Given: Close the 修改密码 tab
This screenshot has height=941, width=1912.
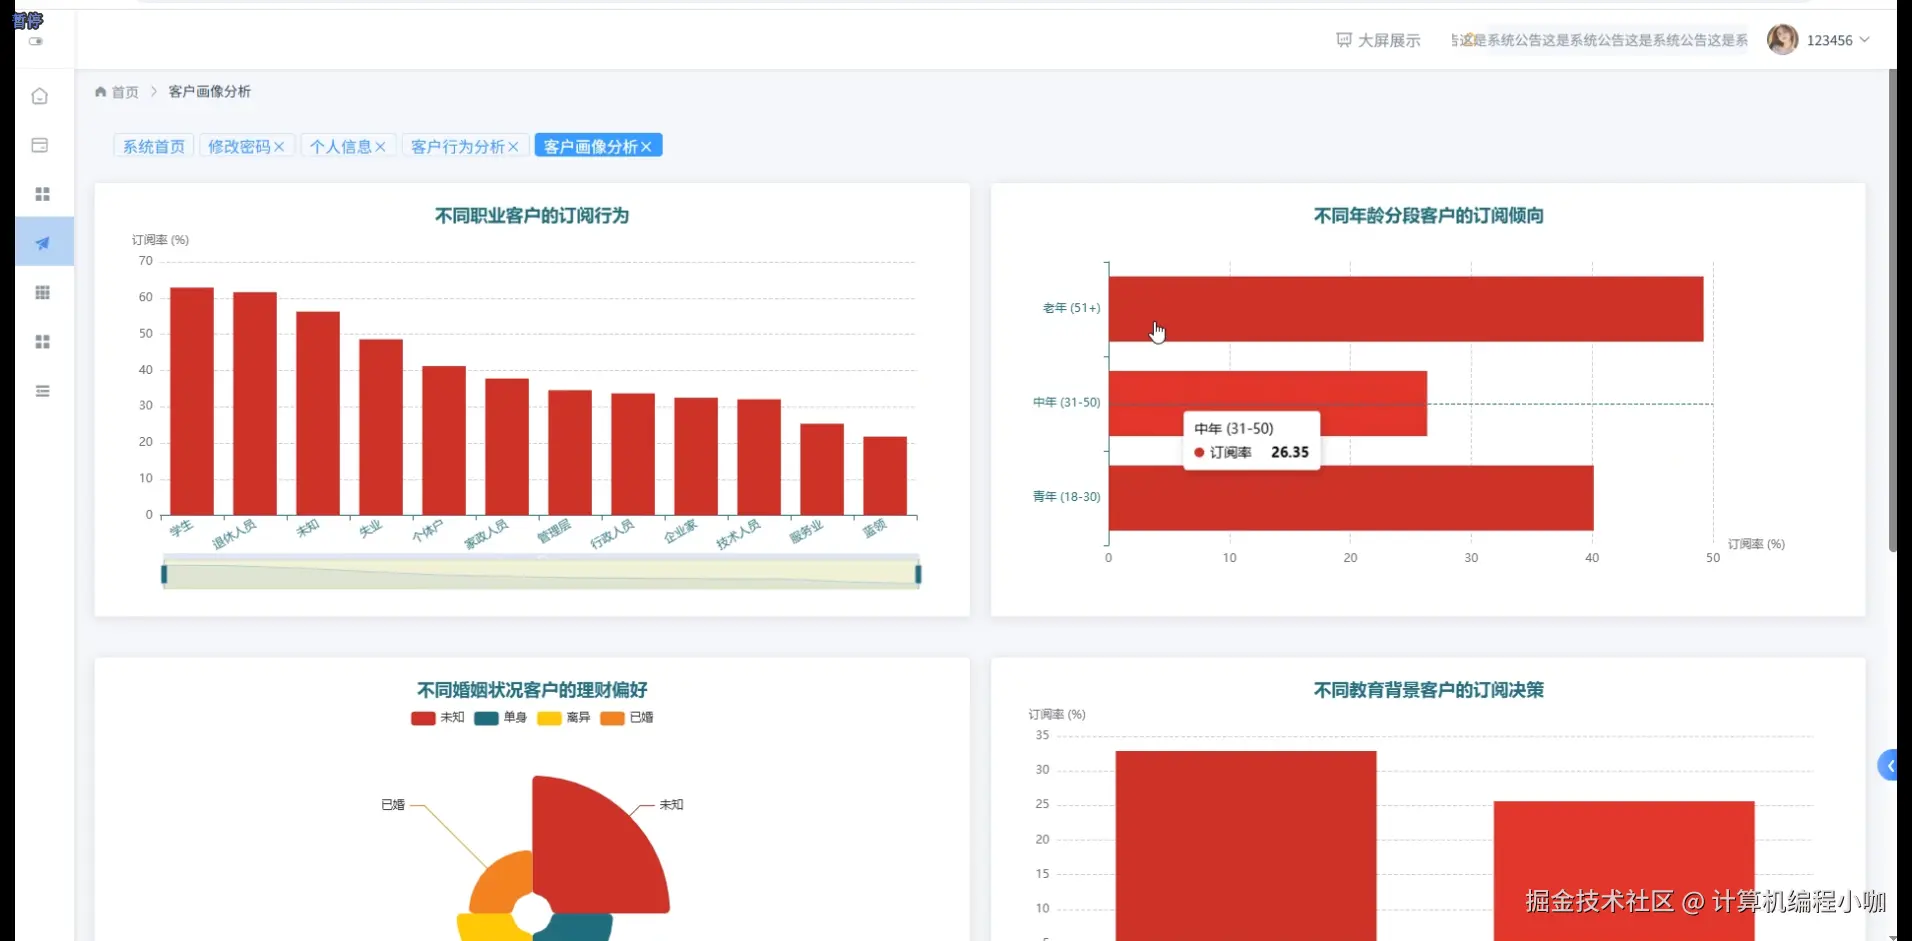Looking at the screenshot, I should coord(279,147).
